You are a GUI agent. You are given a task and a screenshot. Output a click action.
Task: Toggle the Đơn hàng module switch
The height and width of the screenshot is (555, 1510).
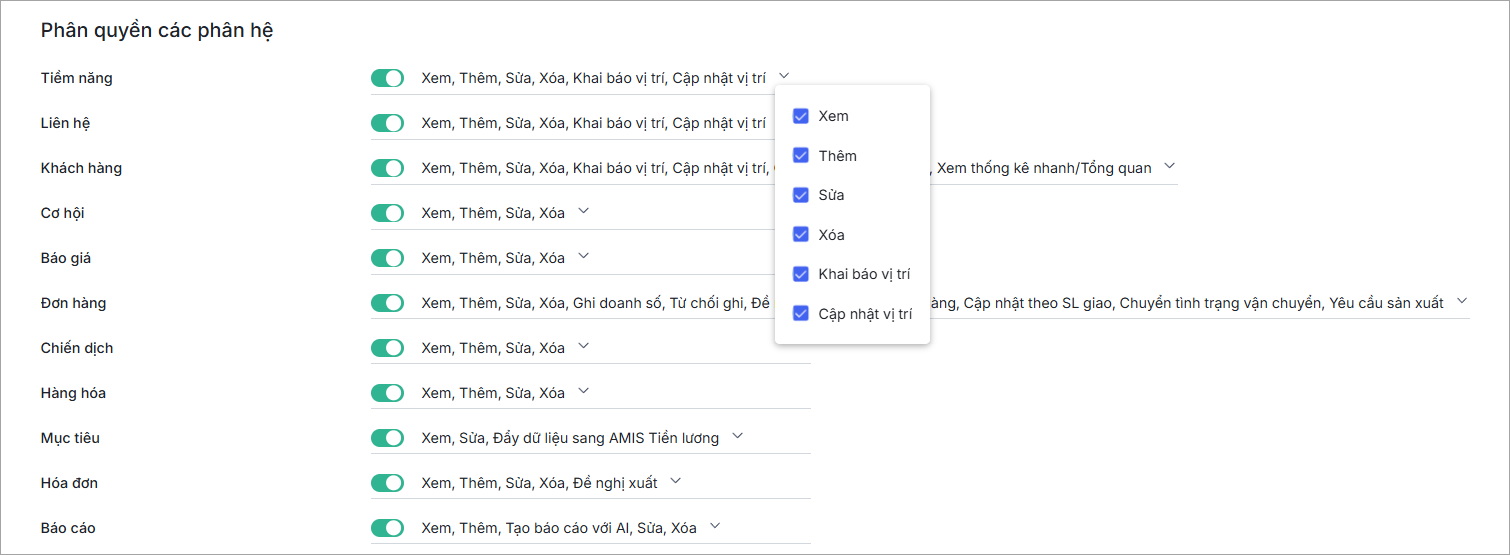click(x=387, y=303)
